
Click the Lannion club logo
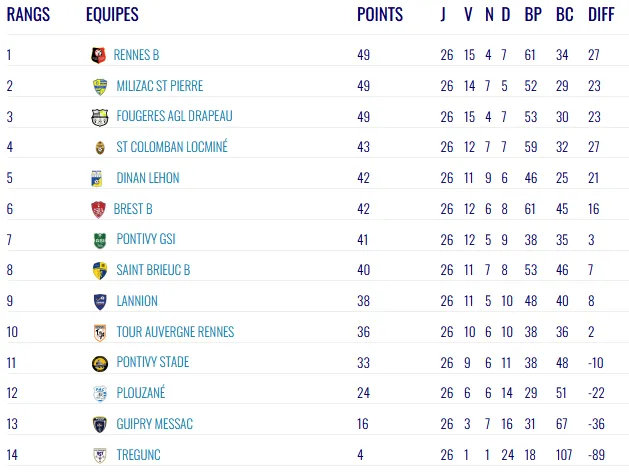pyautogui.click(x=99, y=301)
